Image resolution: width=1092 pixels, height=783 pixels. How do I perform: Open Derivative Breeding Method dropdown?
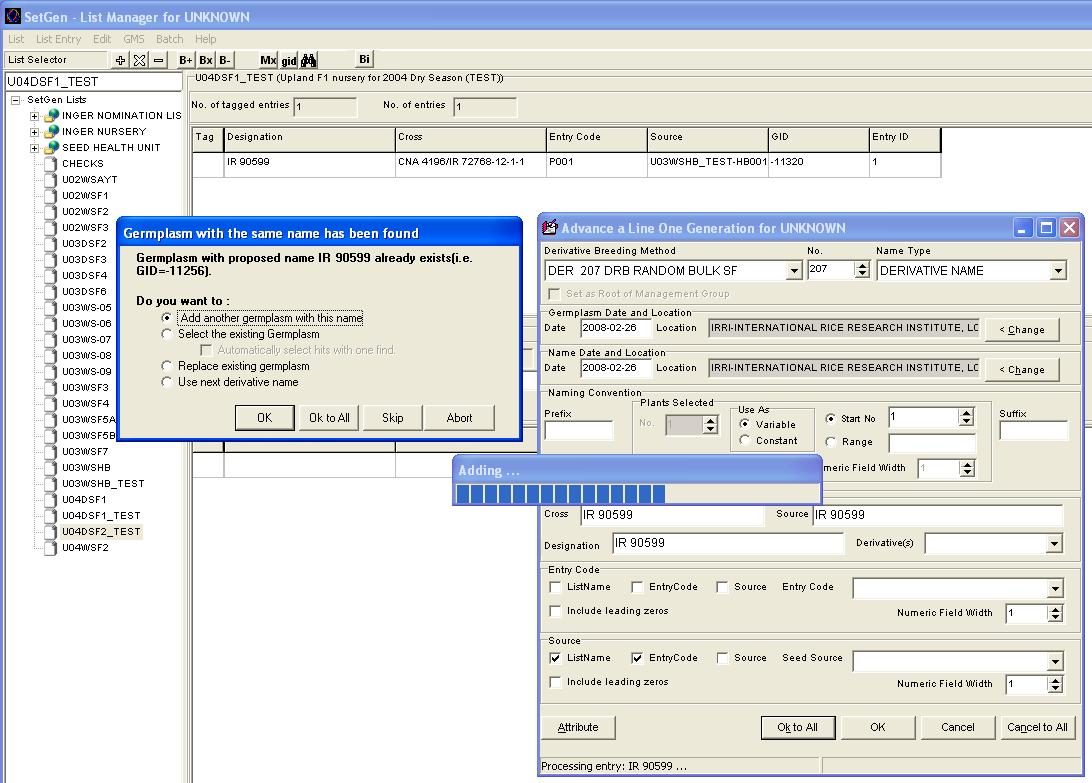(x=794, y=270)
